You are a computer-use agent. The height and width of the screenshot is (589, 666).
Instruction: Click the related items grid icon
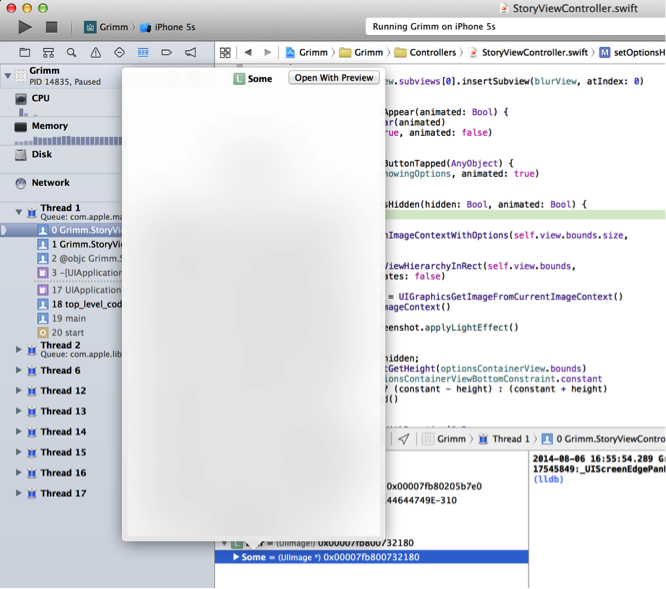click(x=225, y=52)
